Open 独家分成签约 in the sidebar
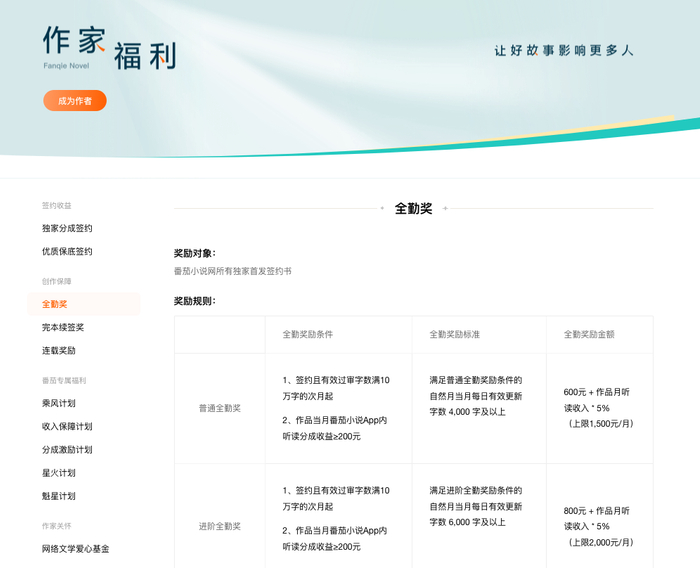The height and width of the screenshot is (568, 700). click(67, 228)
